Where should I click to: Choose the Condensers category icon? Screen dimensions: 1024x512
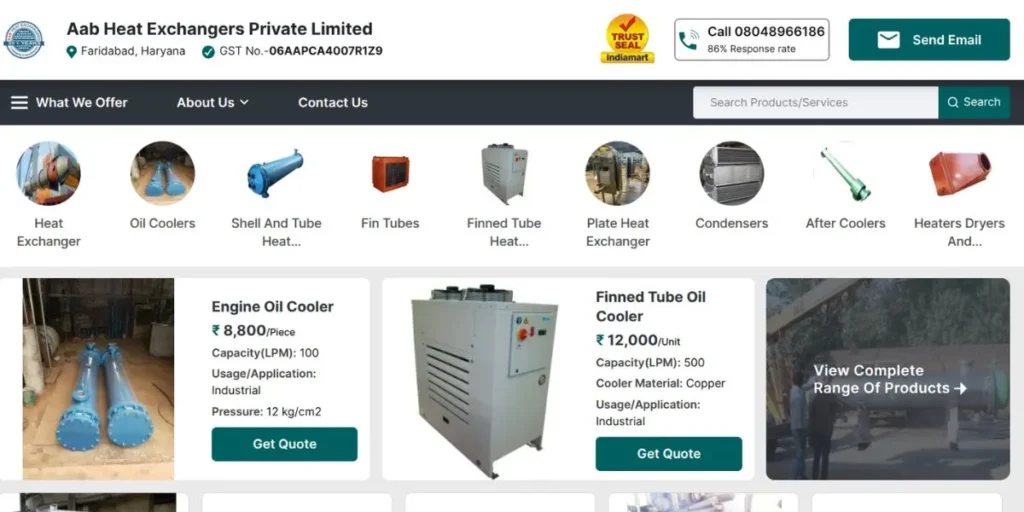(731, 173)
